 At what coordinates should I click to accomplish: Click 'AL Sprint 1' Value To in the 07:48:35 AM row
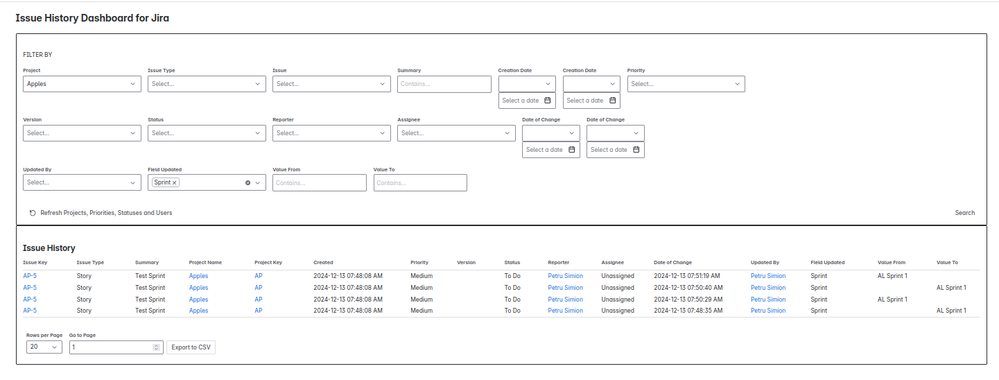951,311
